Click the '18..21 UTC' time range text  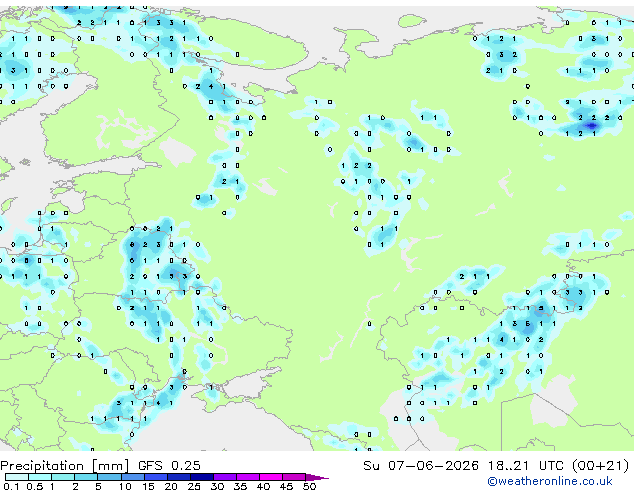[x=526, y=465]
